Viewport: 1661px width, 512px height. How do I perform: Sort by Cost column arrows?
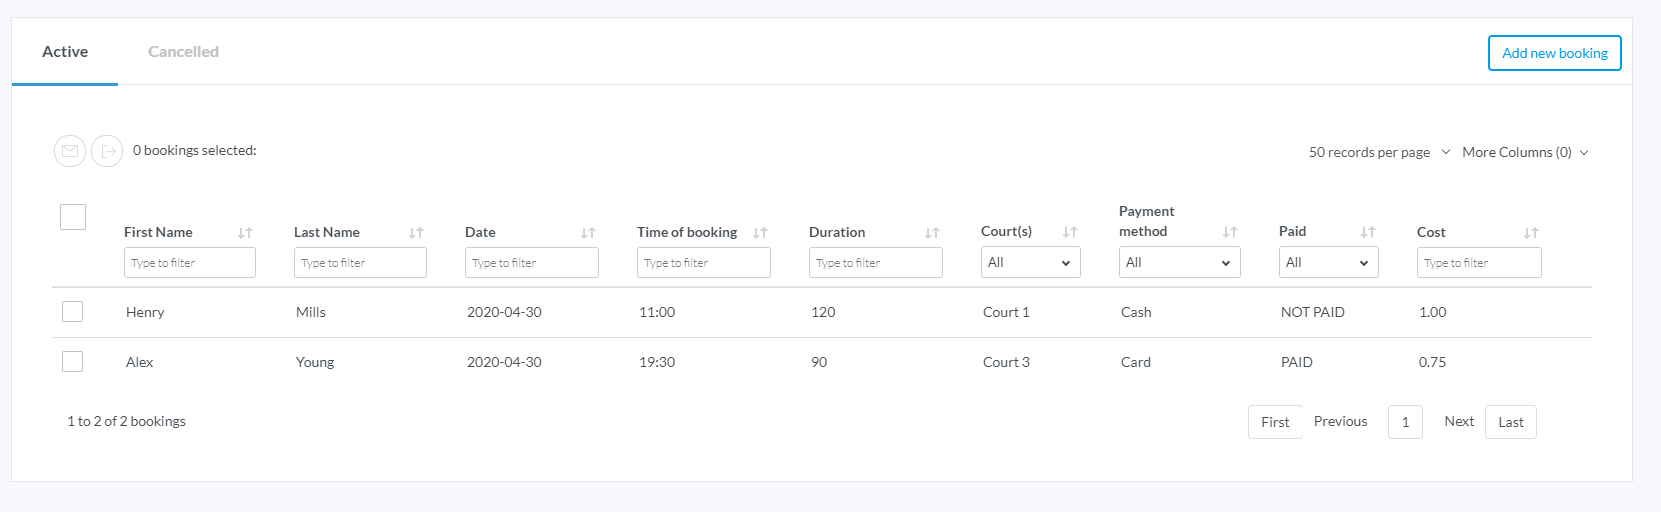1530,233
